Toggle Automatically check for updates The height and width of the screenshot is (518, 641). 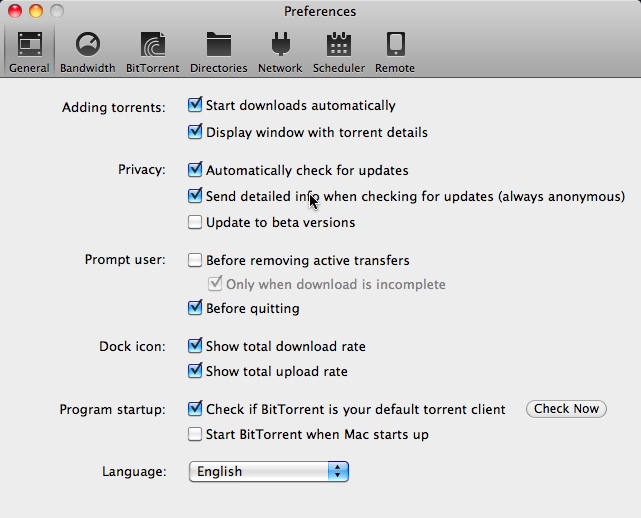tap(195, 170)
